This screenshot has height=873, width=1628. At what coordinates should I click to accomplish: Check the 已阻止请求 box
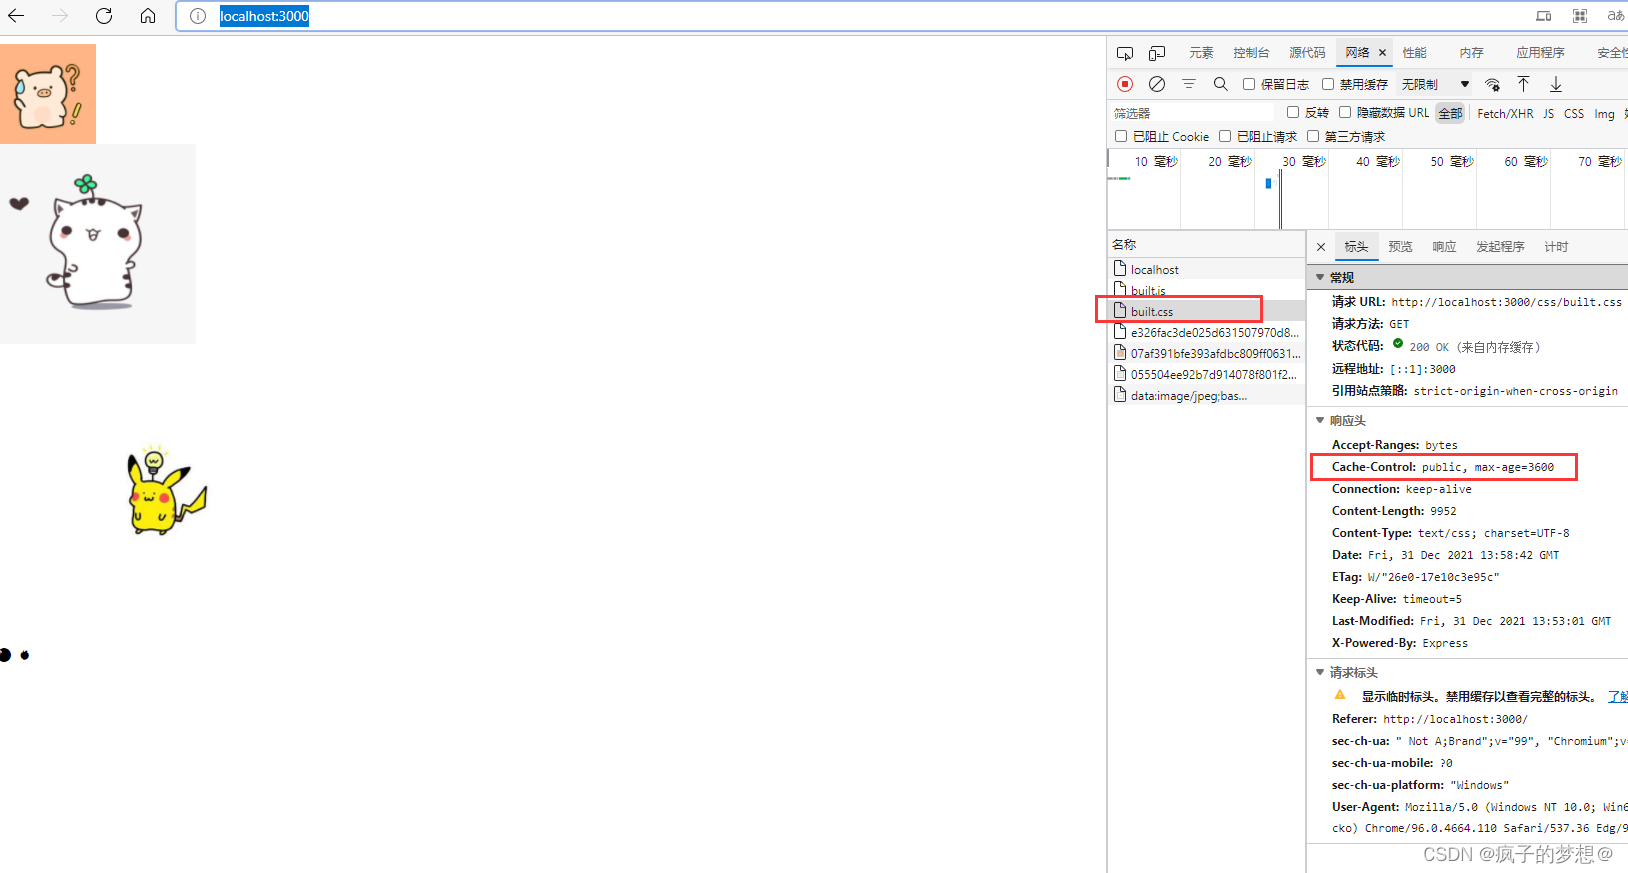(x=1225, y=136)
